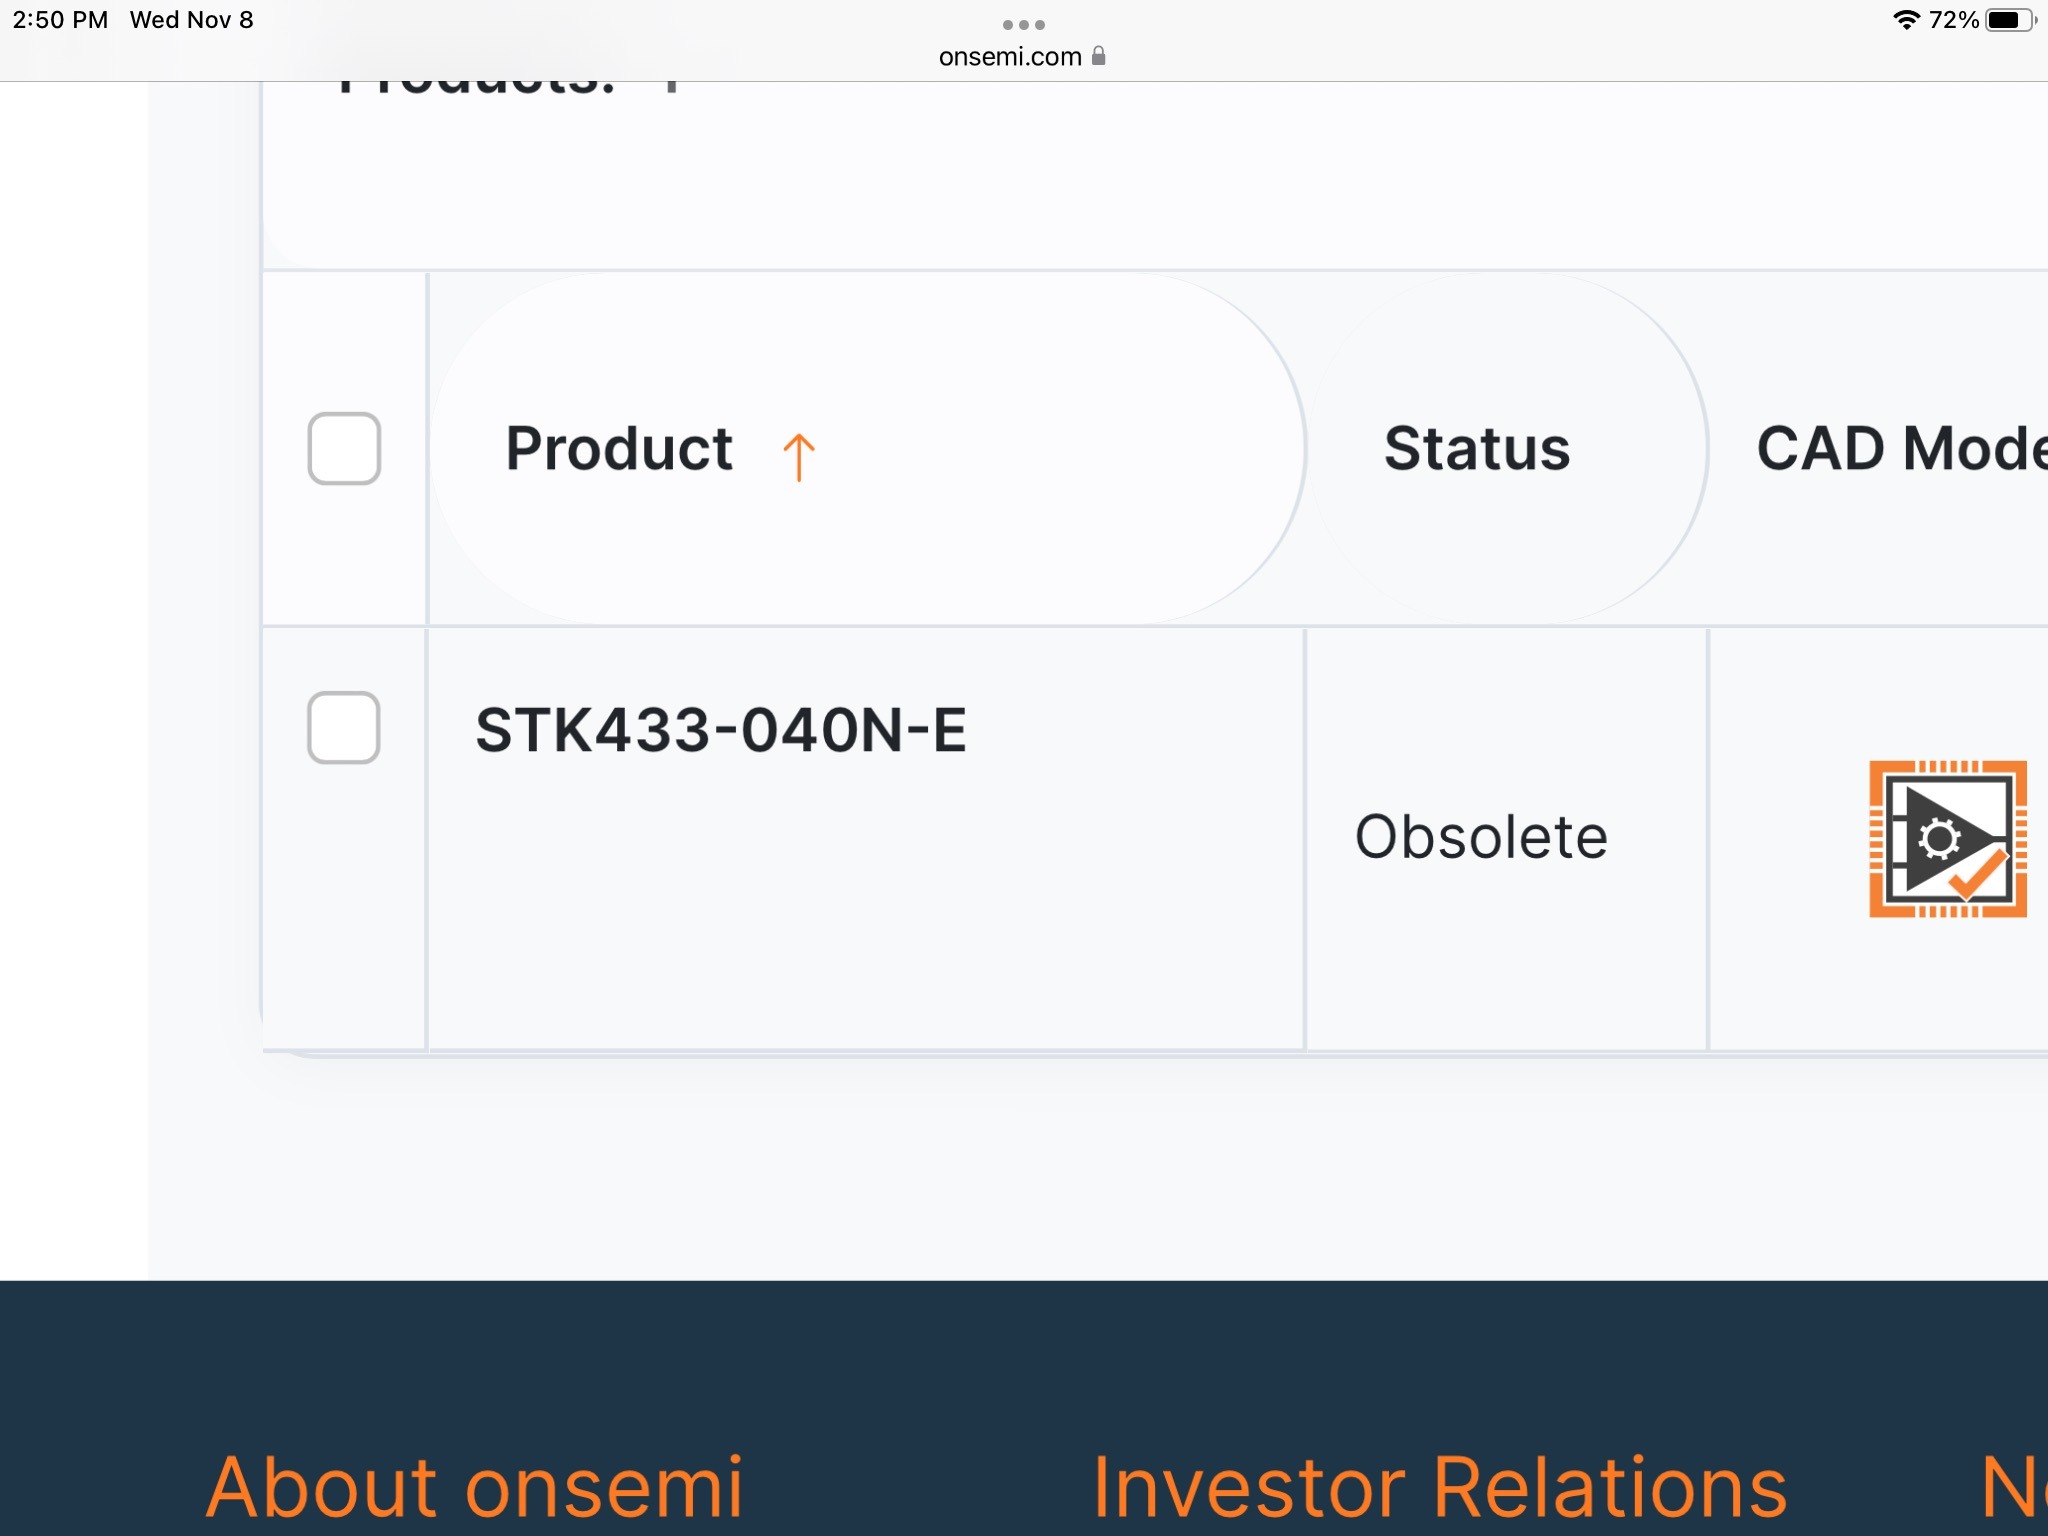Screen dimensions: 2048x1536
Task: Sort the table by Status column
Action: (x=1477, y=448)
